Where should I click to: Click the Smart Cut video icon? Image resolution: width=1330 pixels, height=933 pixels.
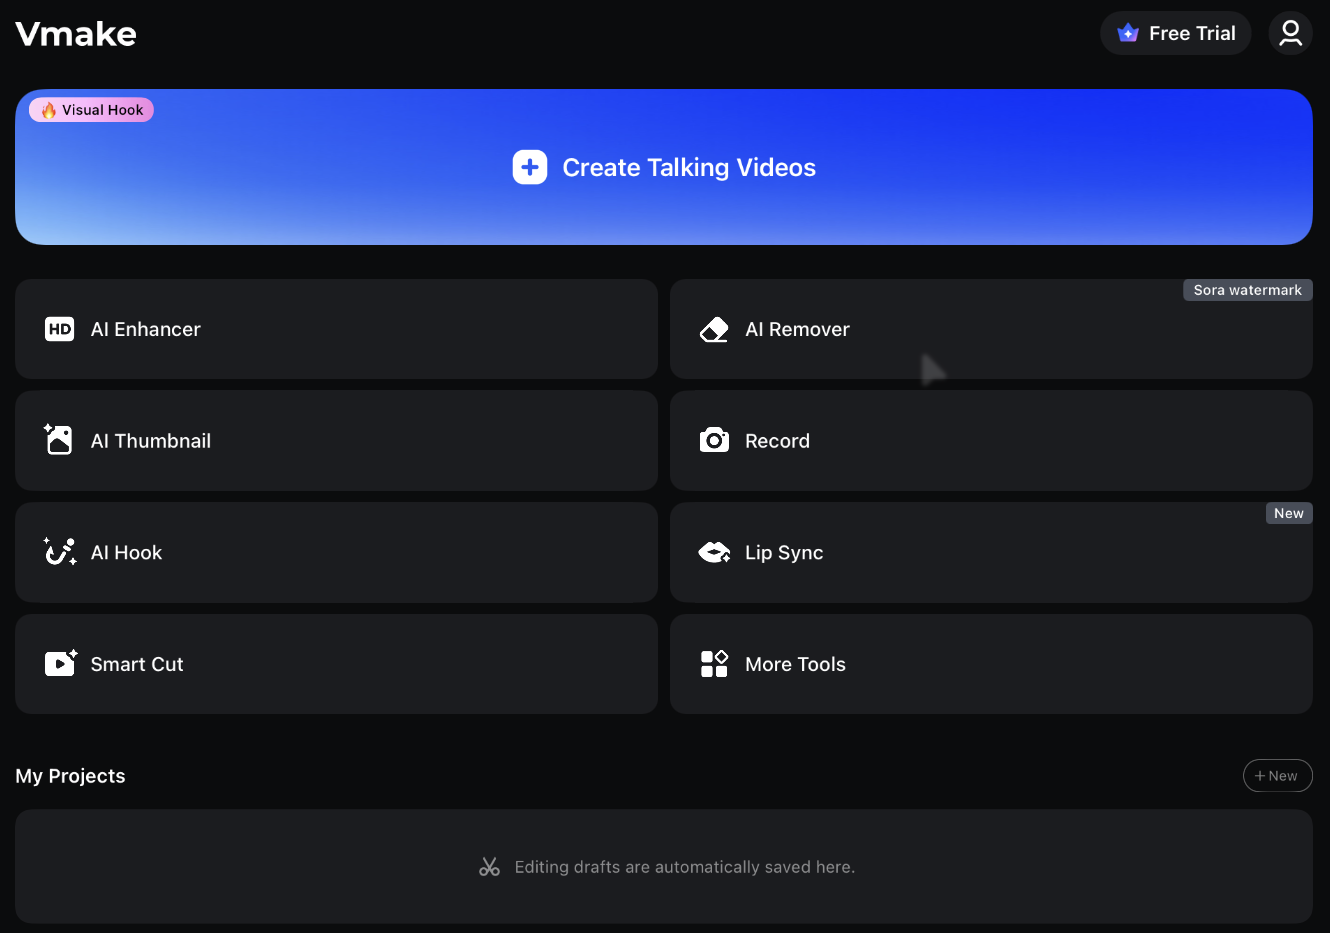point(60,663)
